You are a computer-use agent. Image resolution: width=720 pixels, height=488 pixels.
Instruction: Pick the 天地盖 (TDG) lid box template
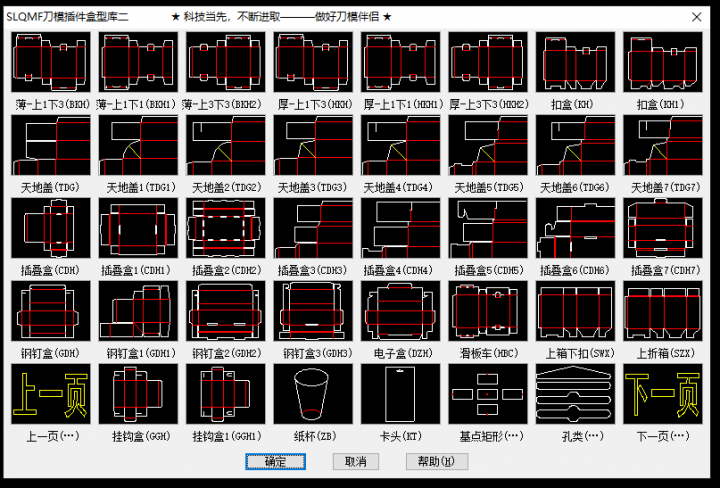50,145
